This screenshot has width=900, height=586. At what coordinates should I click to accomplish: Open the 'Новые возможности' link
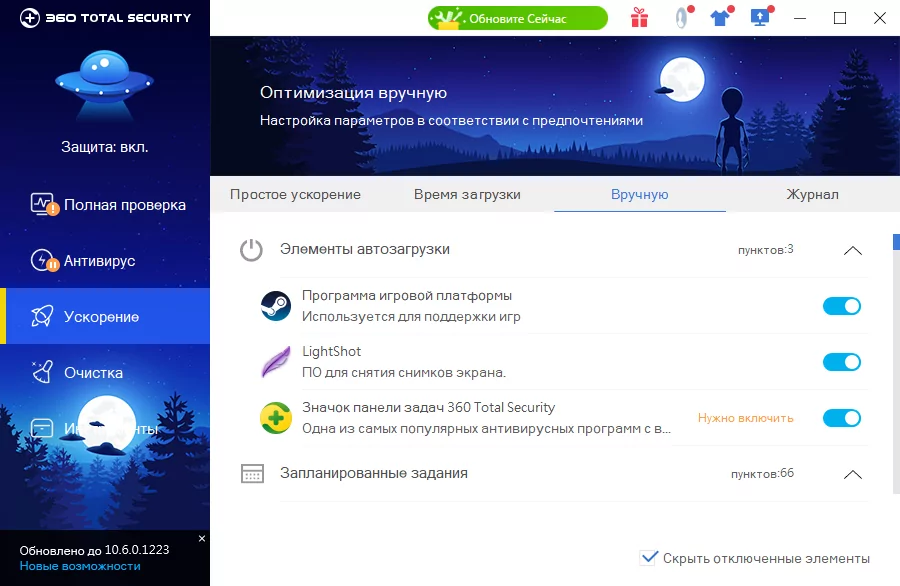coord(80,566)
